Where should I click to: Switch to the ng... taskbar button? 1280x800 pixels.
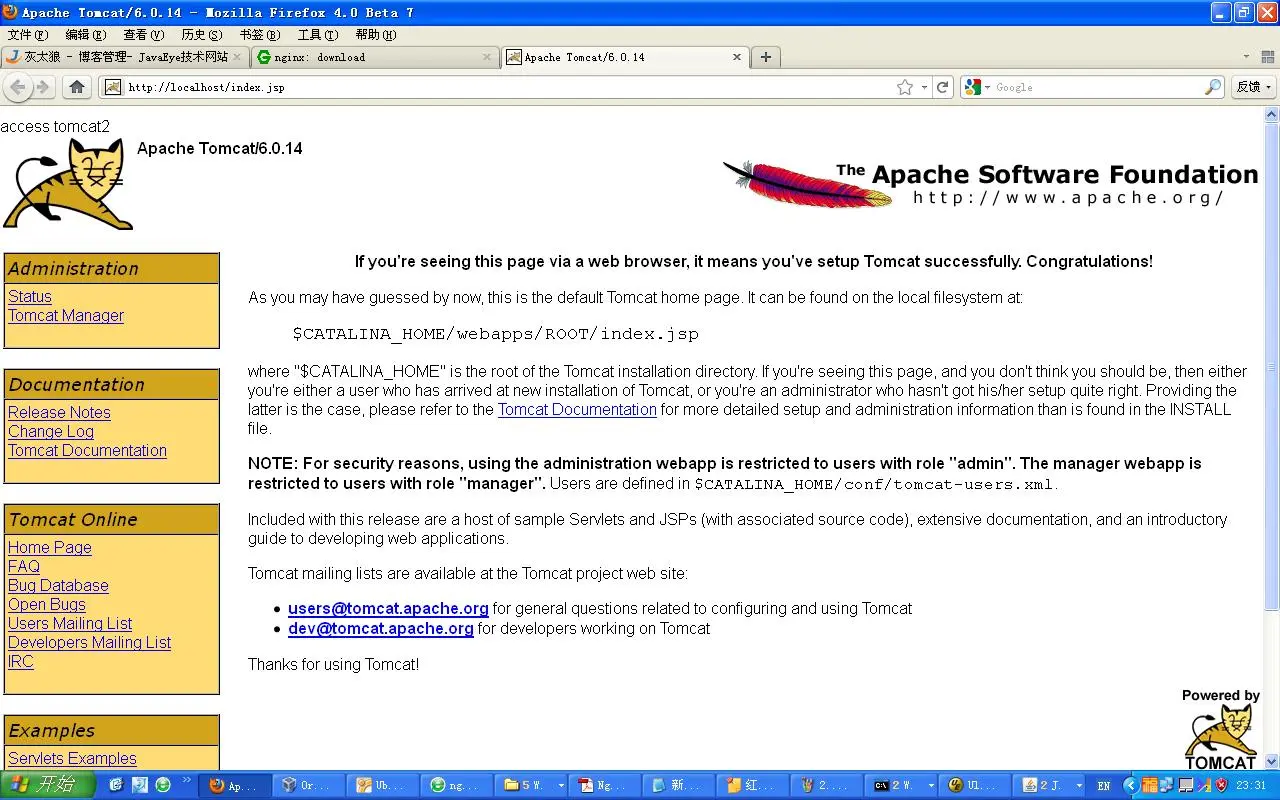[x=455, y=786]
